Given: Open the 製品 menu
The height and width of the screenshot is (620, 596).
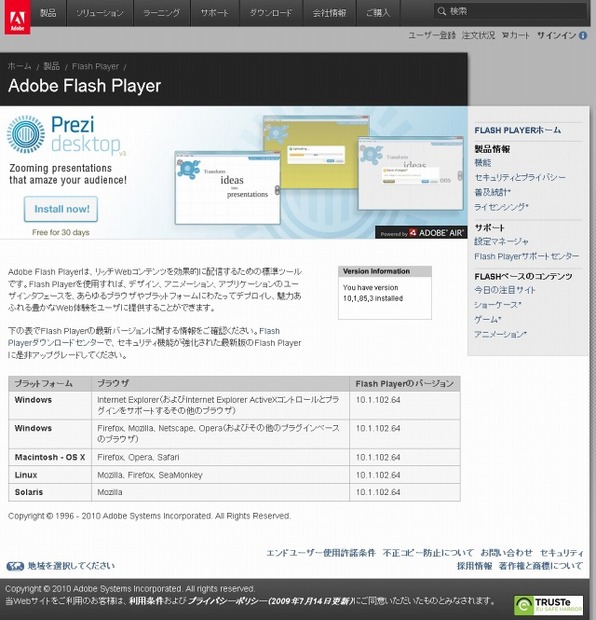Looking at the screenshot, I should pyautogui.click(x=48, y=13).
